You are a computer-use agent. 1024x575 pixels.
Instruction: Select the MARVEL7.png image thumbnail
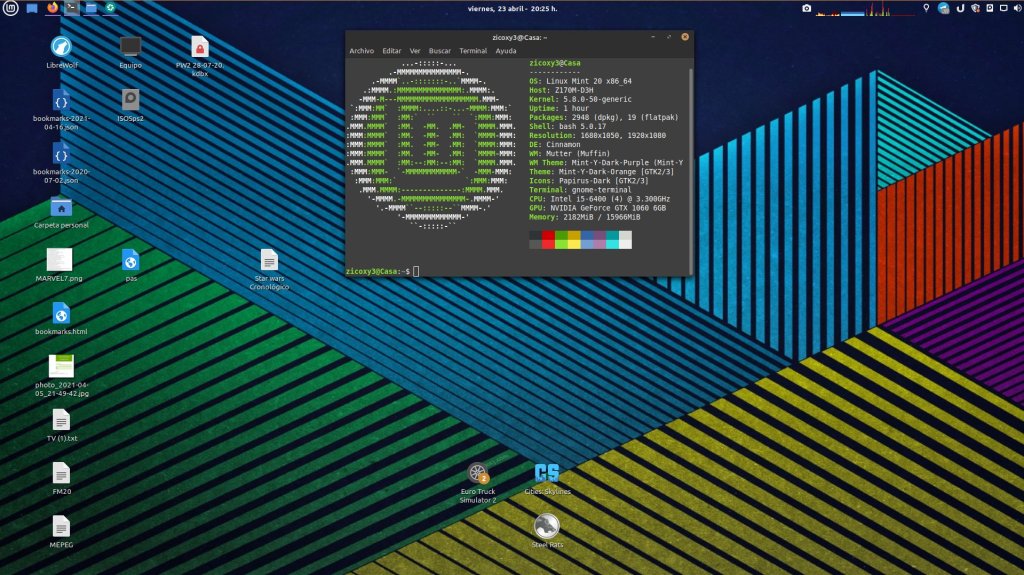click(x=60, y=260)
